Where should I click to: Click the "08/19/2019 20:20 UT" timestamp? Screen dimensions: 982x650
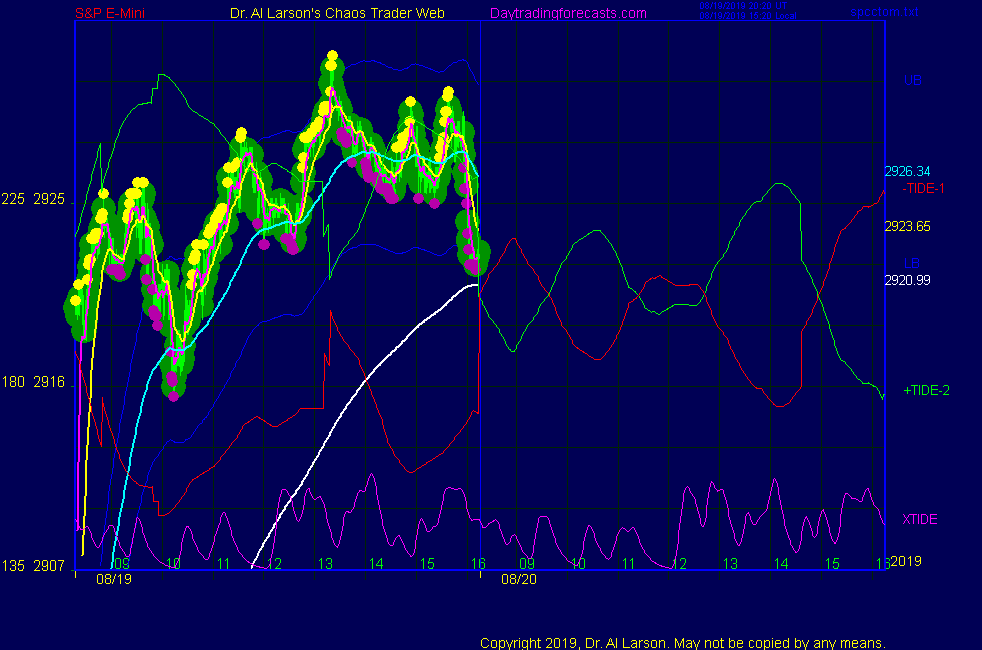pyautogui.click(x=743, y=6)
